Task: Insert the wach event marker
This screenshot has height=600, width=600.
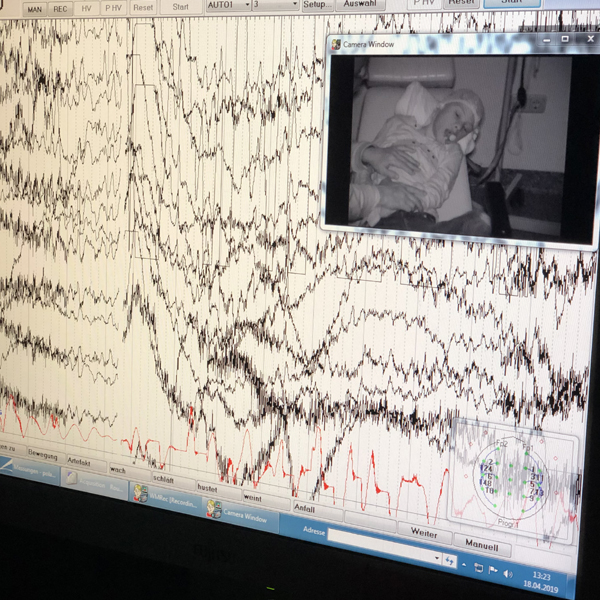Action: (129, 471)
